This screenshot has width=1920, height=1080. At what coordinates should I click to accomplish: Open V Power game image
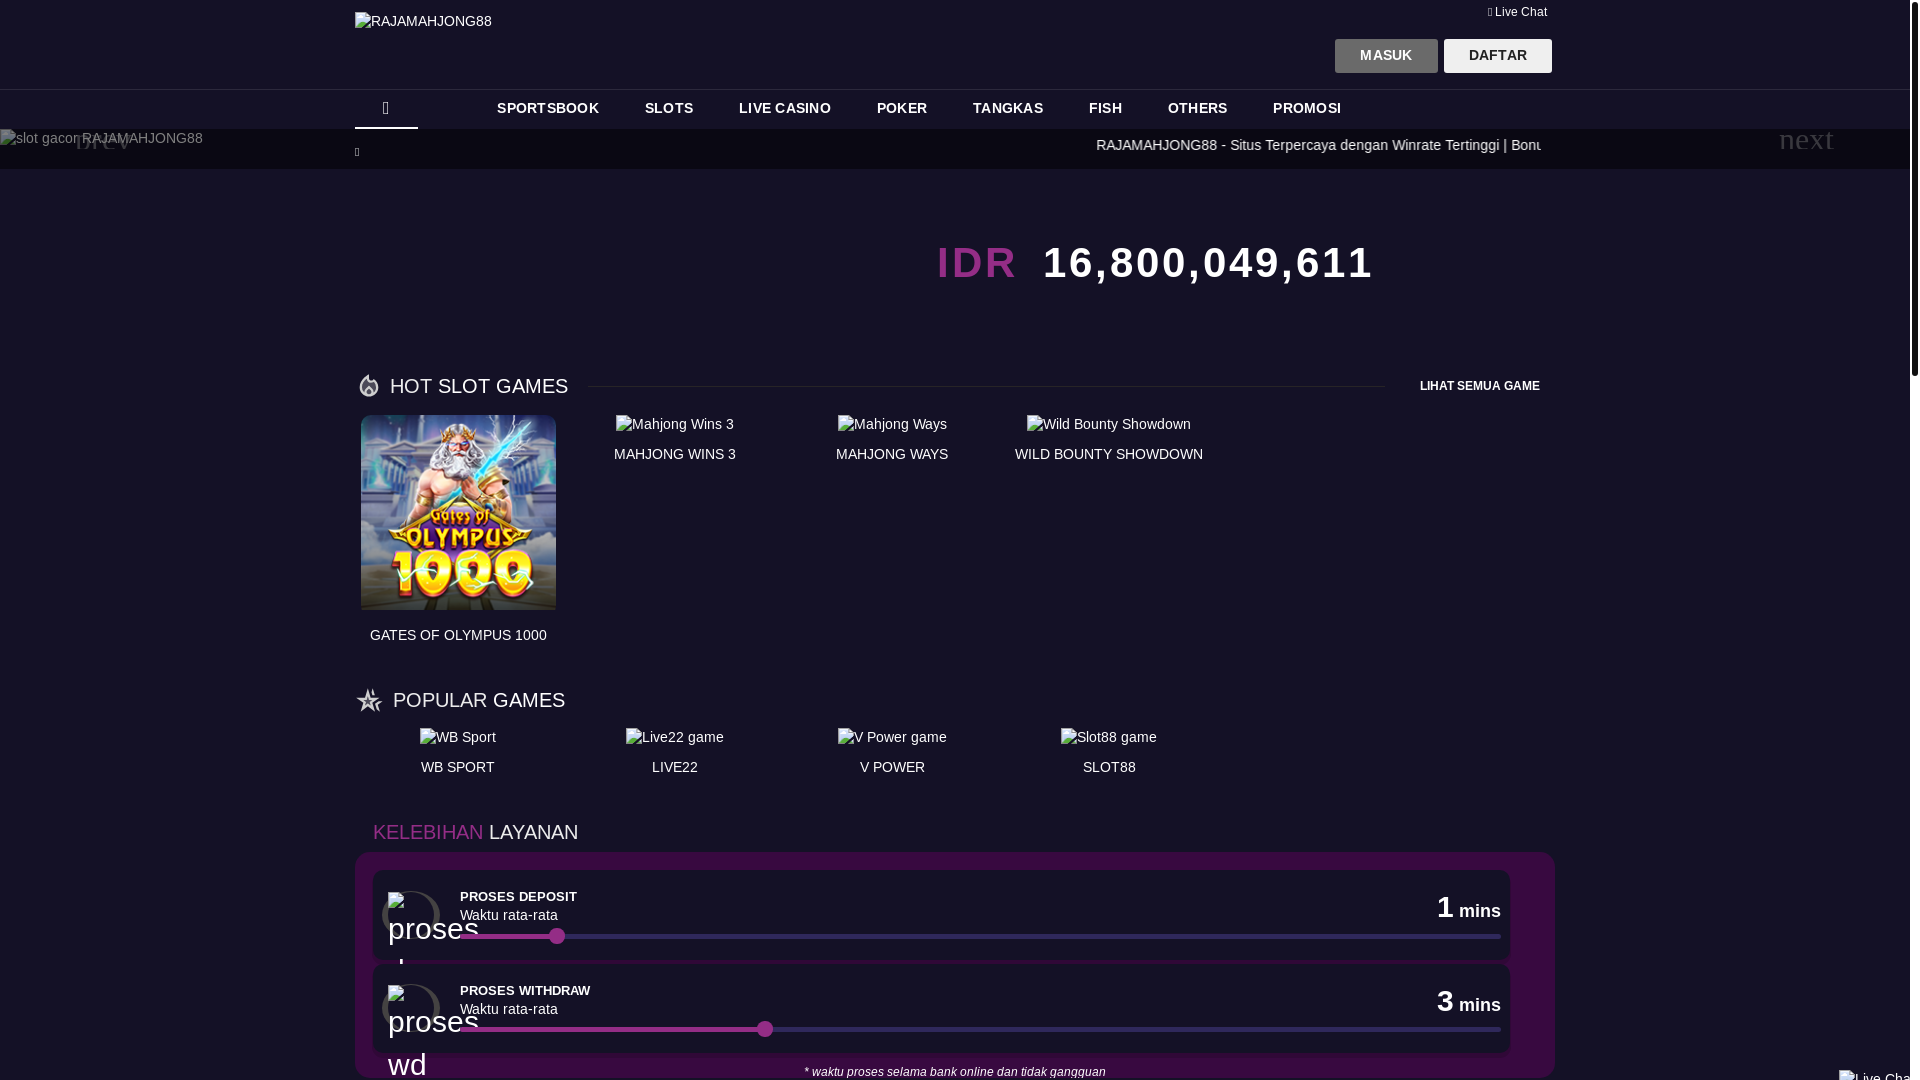tap(892, 737)
